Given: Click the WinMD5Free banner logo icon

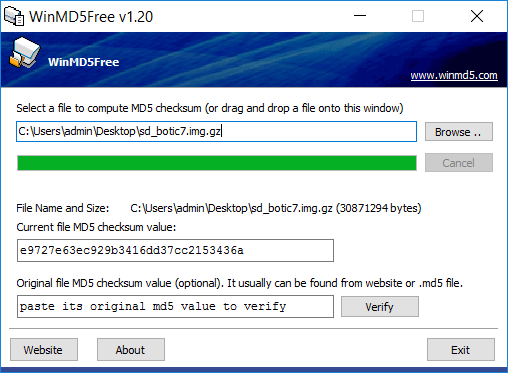Looking at the screenshot, I should click(x=24, y=53).
